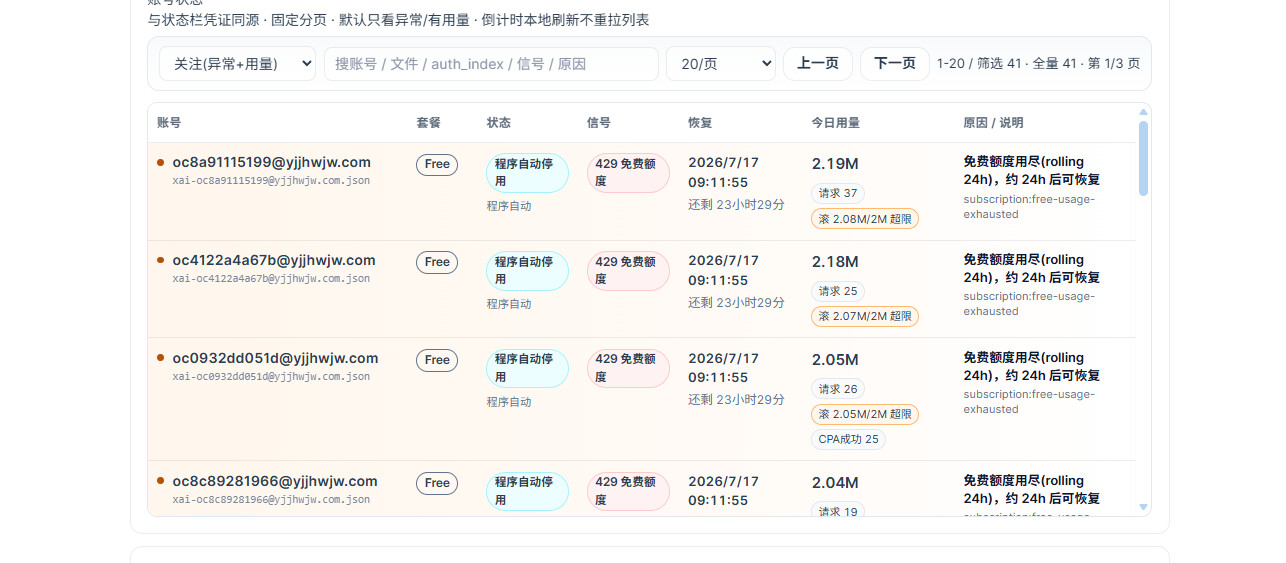The width and height of the screenshot is (1286, 563).
Task: Select account oc8a91115199@yjjhwjw.com
Action: (x=271, y=162)
